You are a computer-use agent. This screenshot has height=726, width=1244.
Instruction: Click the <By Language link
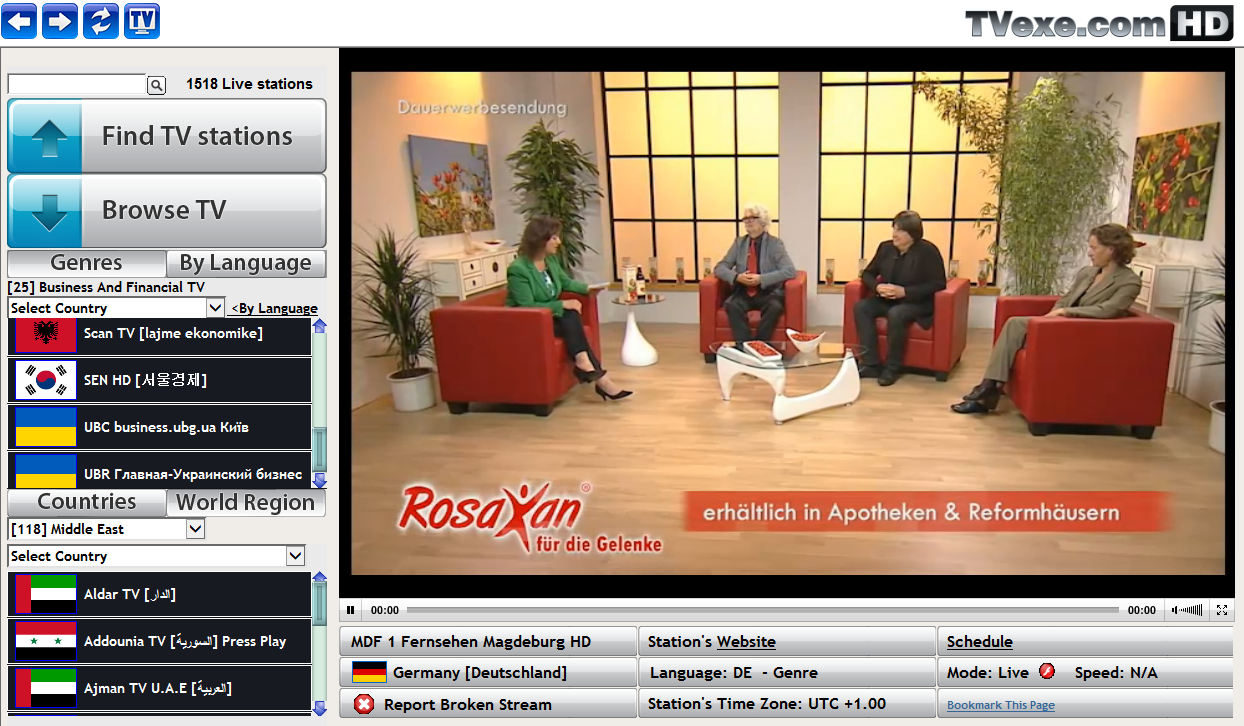274,309
